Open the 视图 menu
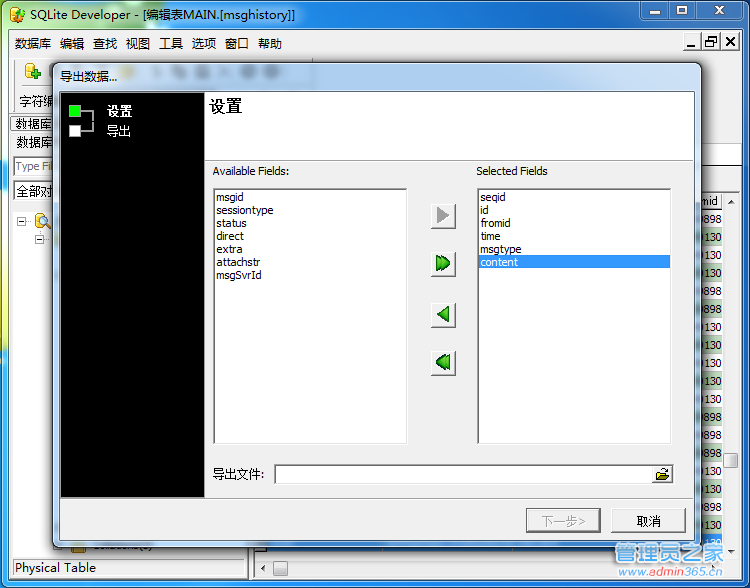The image size is (750, 588). click(x=138, y=44)
